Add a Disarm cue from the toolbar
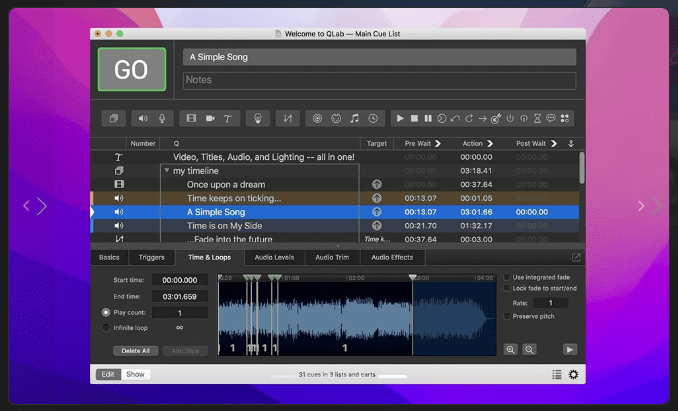The width and height of the screenshot is (678, 411). 524,118
